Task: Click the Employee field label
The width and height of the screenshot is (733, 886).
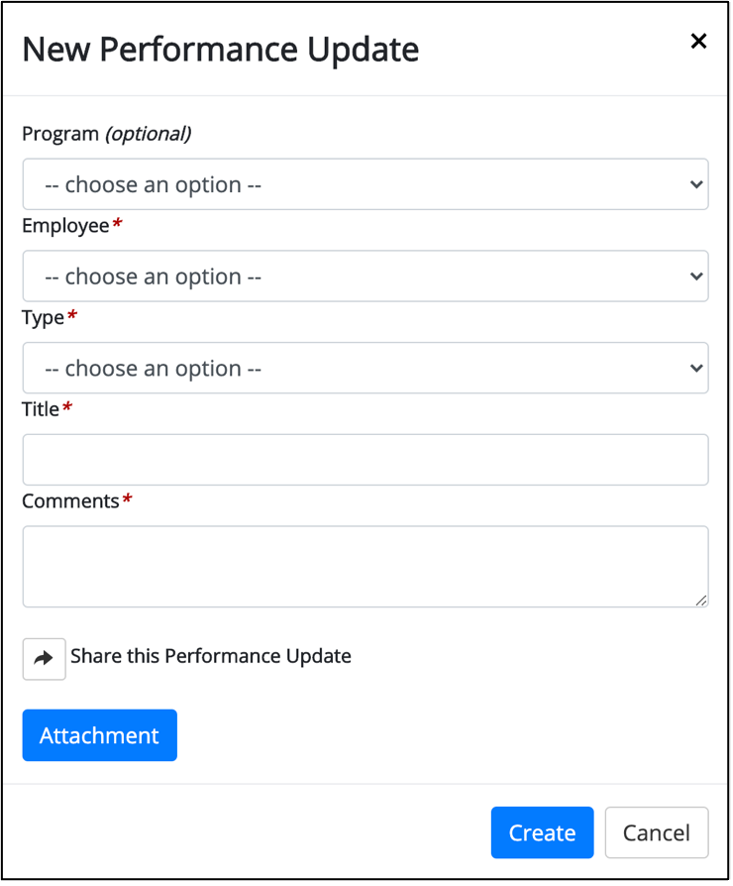Action: [x=66, y=225]
